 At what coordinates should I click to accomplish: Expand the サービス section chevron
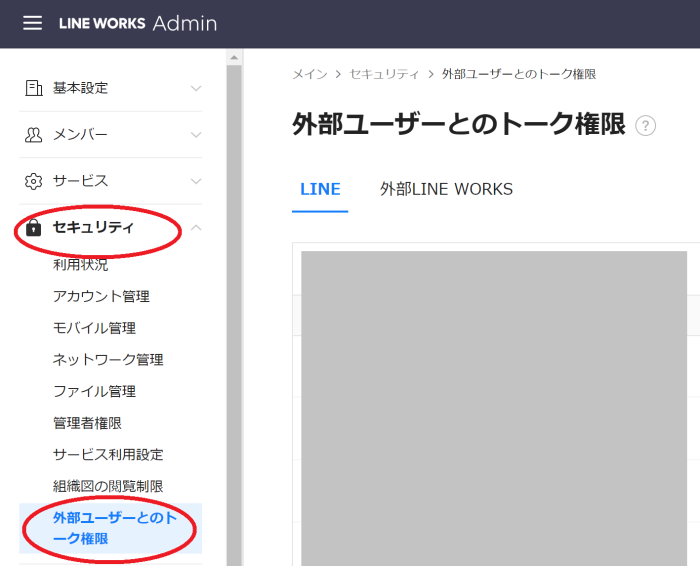click(x=196, y=181)
